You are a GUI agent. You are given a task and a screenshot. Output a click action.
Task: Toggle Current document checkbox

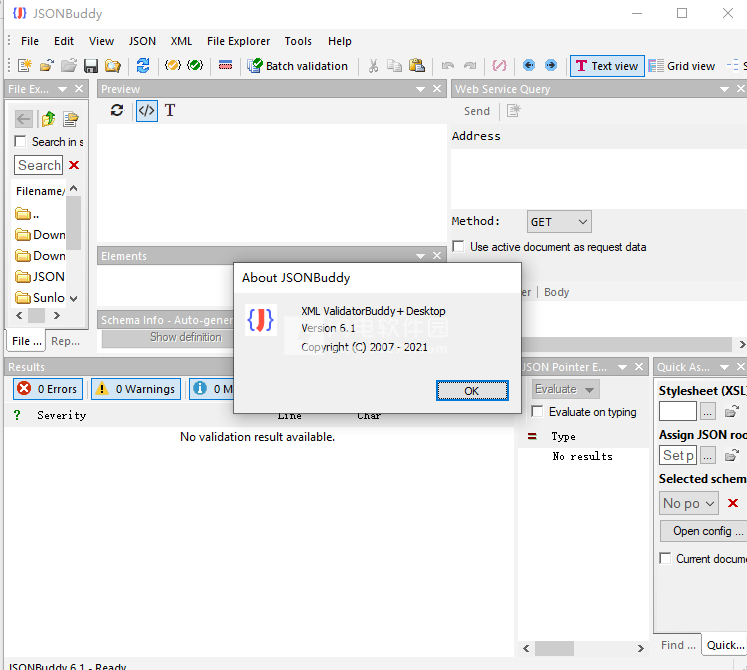coord(665,558)
